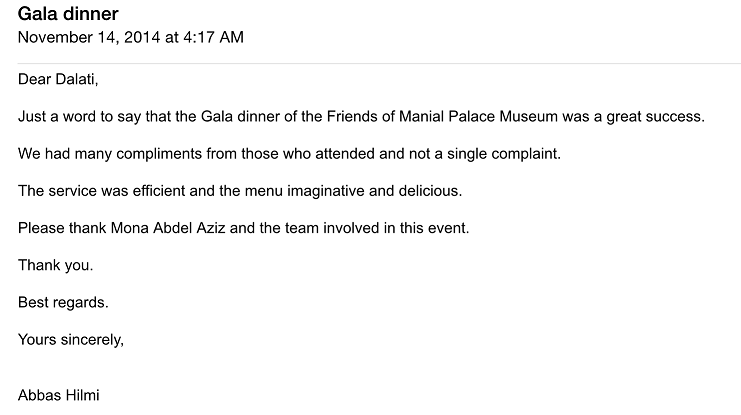Click the "Yours sincerely," closing
Screen dimensions: 741x415
coord(71,339)
